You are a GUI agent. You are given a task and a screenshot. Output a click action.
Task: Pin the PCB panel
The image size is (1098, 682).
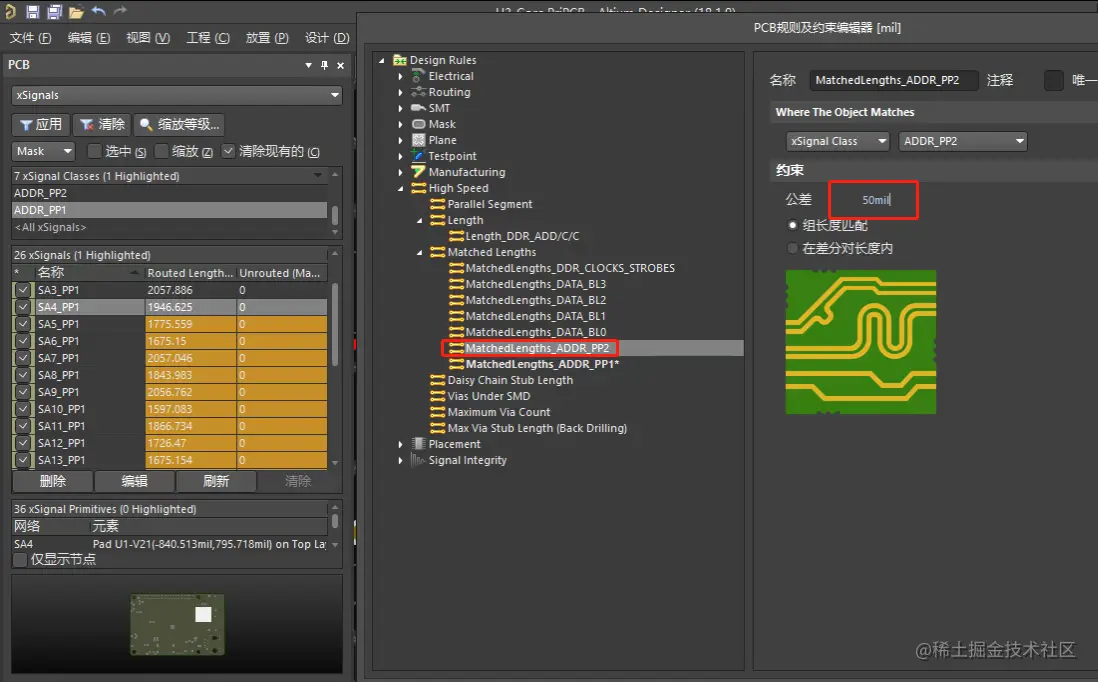tap(324, 65)
